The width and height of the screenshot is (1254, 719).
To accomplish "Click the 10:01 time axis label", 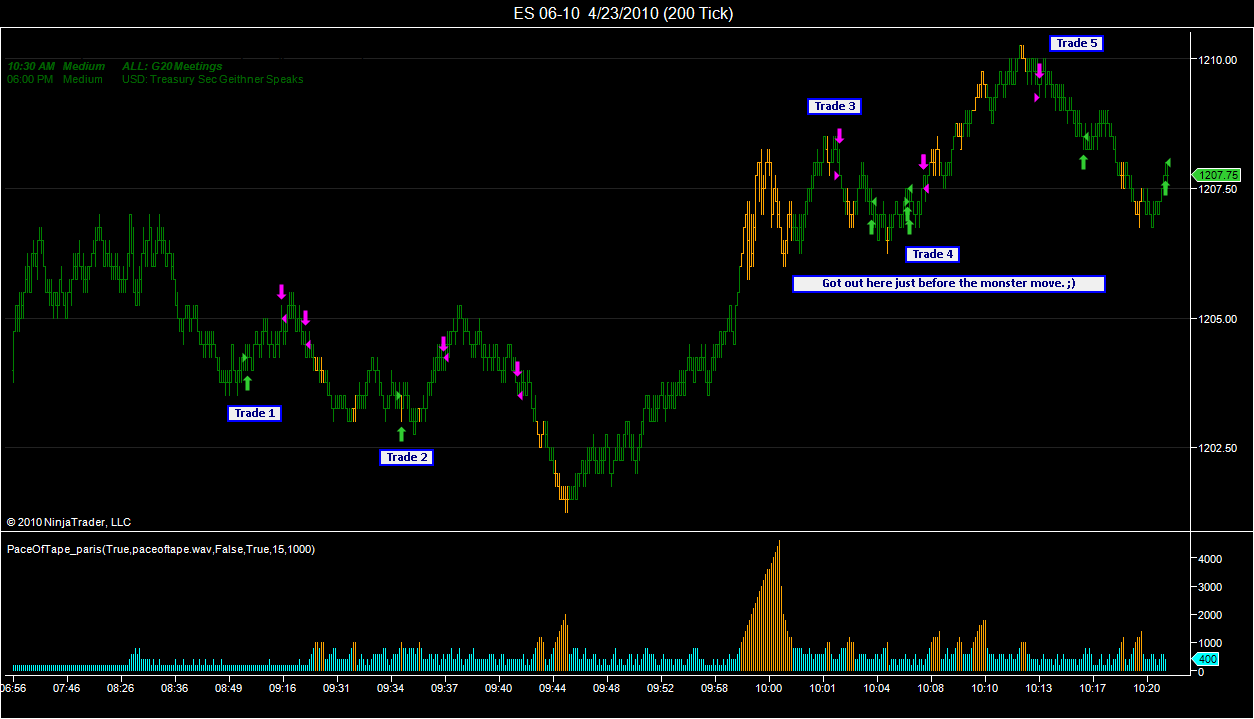I will pyautogui.click(x=823, y=688).
